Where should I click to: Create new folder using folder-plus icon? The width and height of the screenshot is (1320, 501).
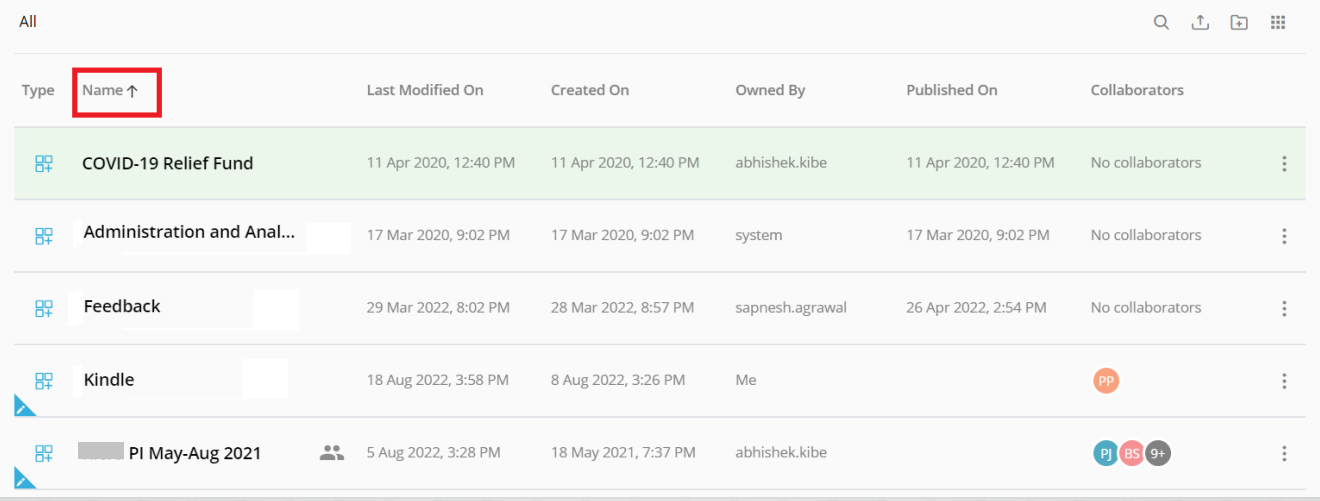point(1239,22)
